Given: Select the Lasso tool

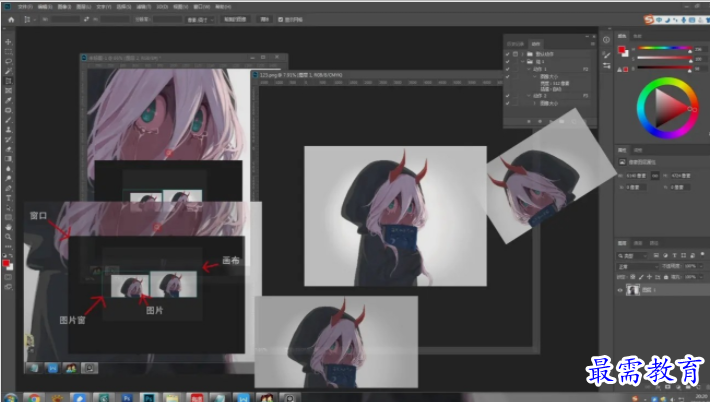Looking at the screenshot, I should tap(8, 61).
